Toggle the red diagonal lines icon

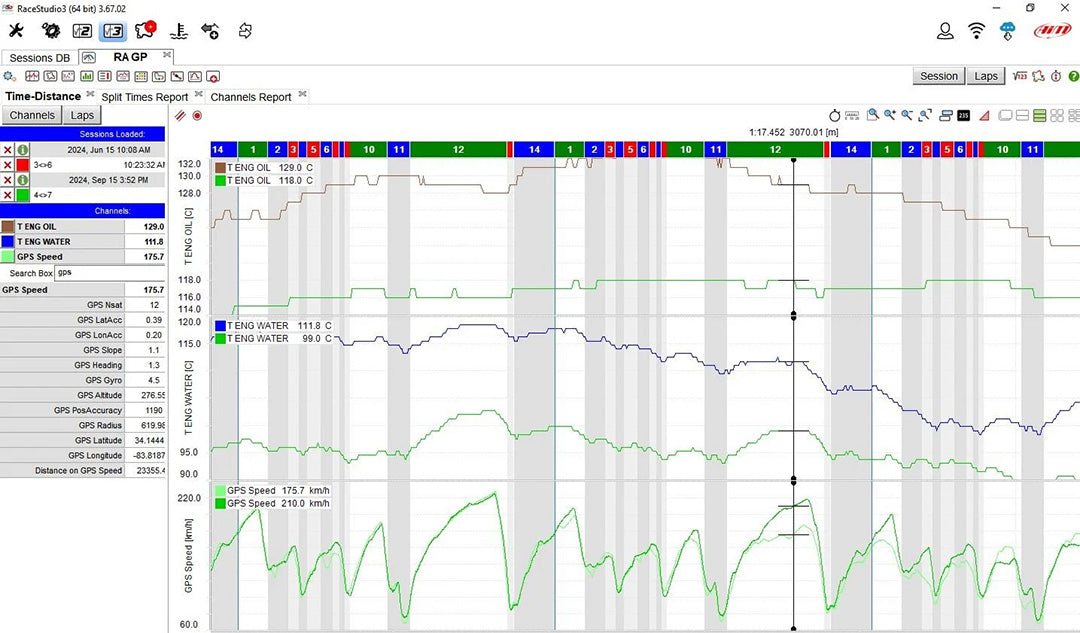pos(180,116)
